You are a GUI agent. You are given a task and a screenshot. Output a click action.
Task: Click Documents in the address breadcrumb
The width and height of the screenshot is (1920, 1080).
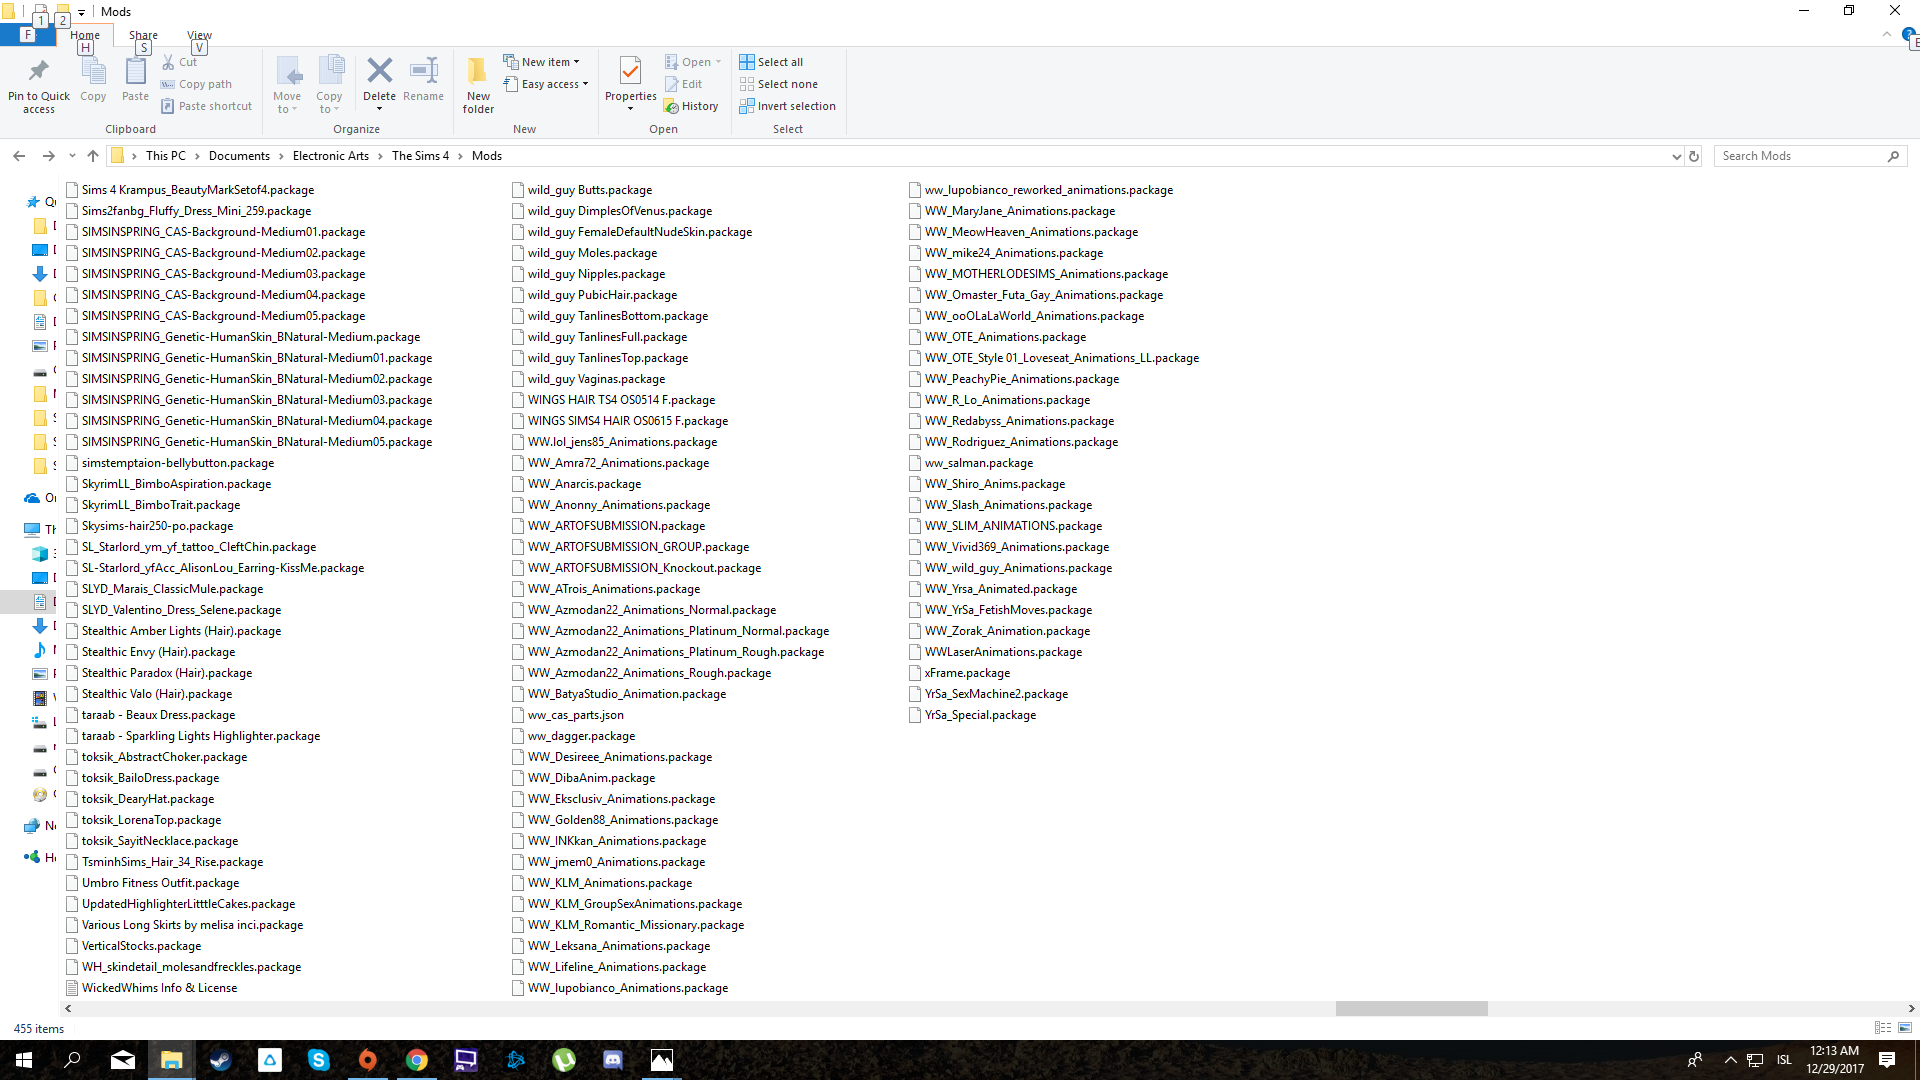point(239,156)
